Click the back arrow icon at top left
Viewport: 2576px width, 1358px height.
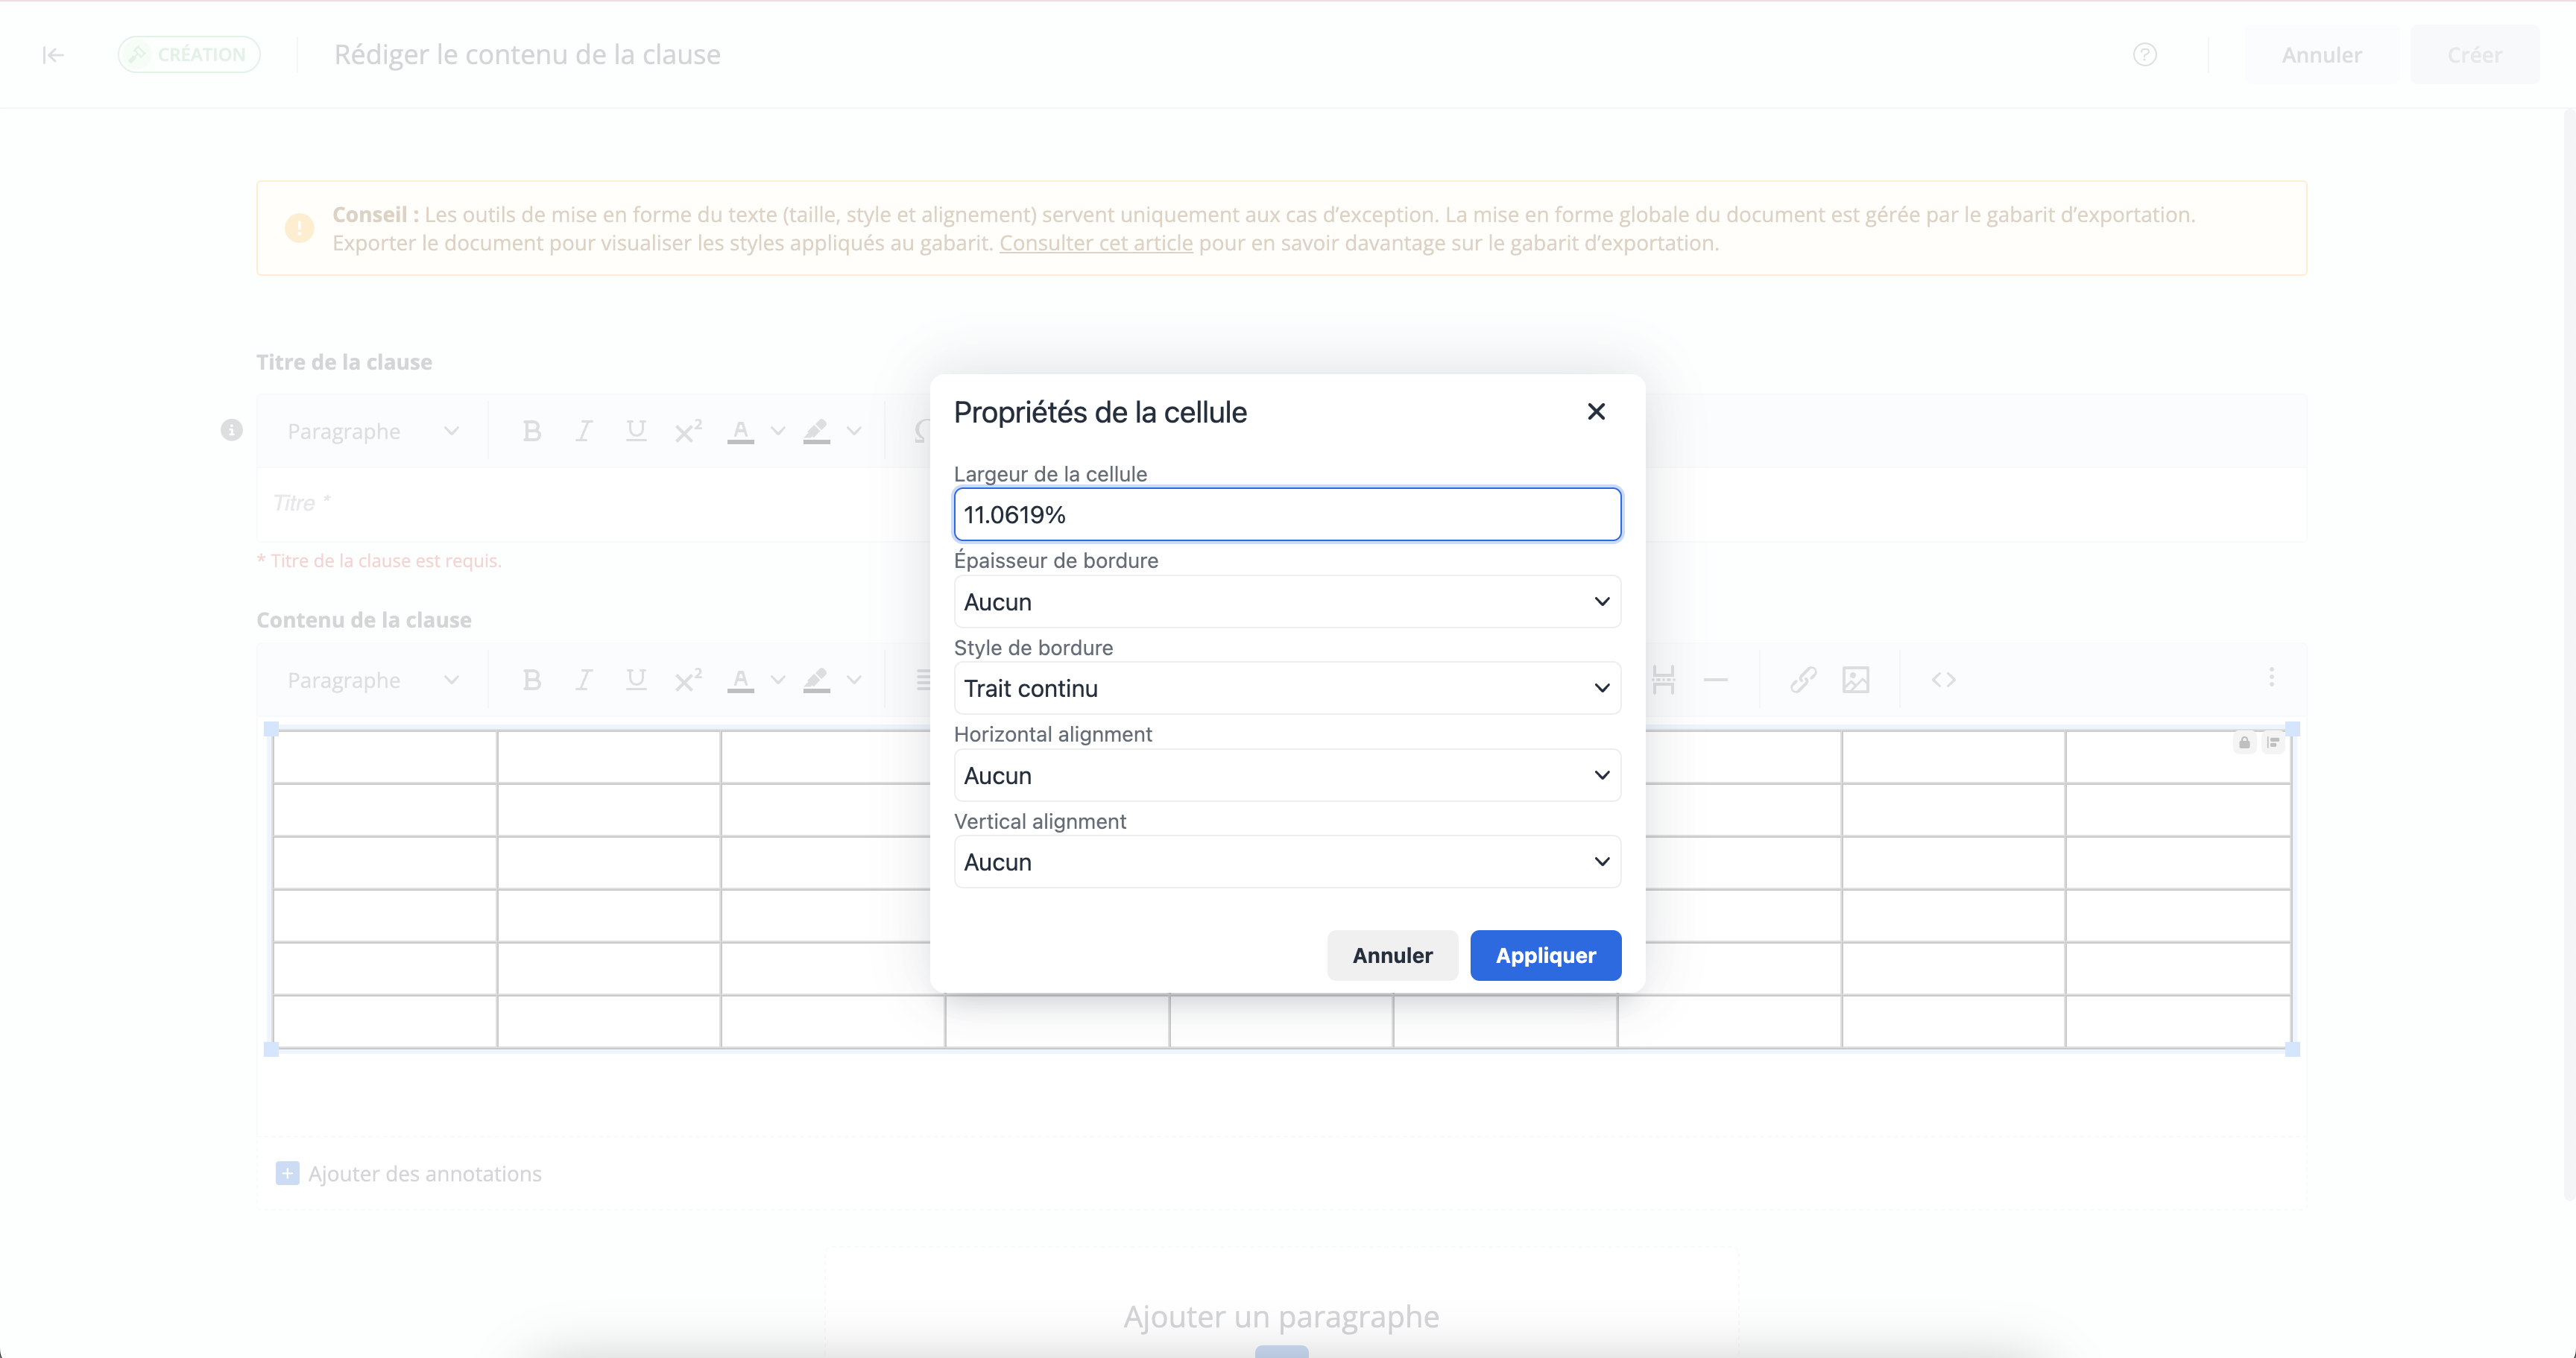point(53,55)
